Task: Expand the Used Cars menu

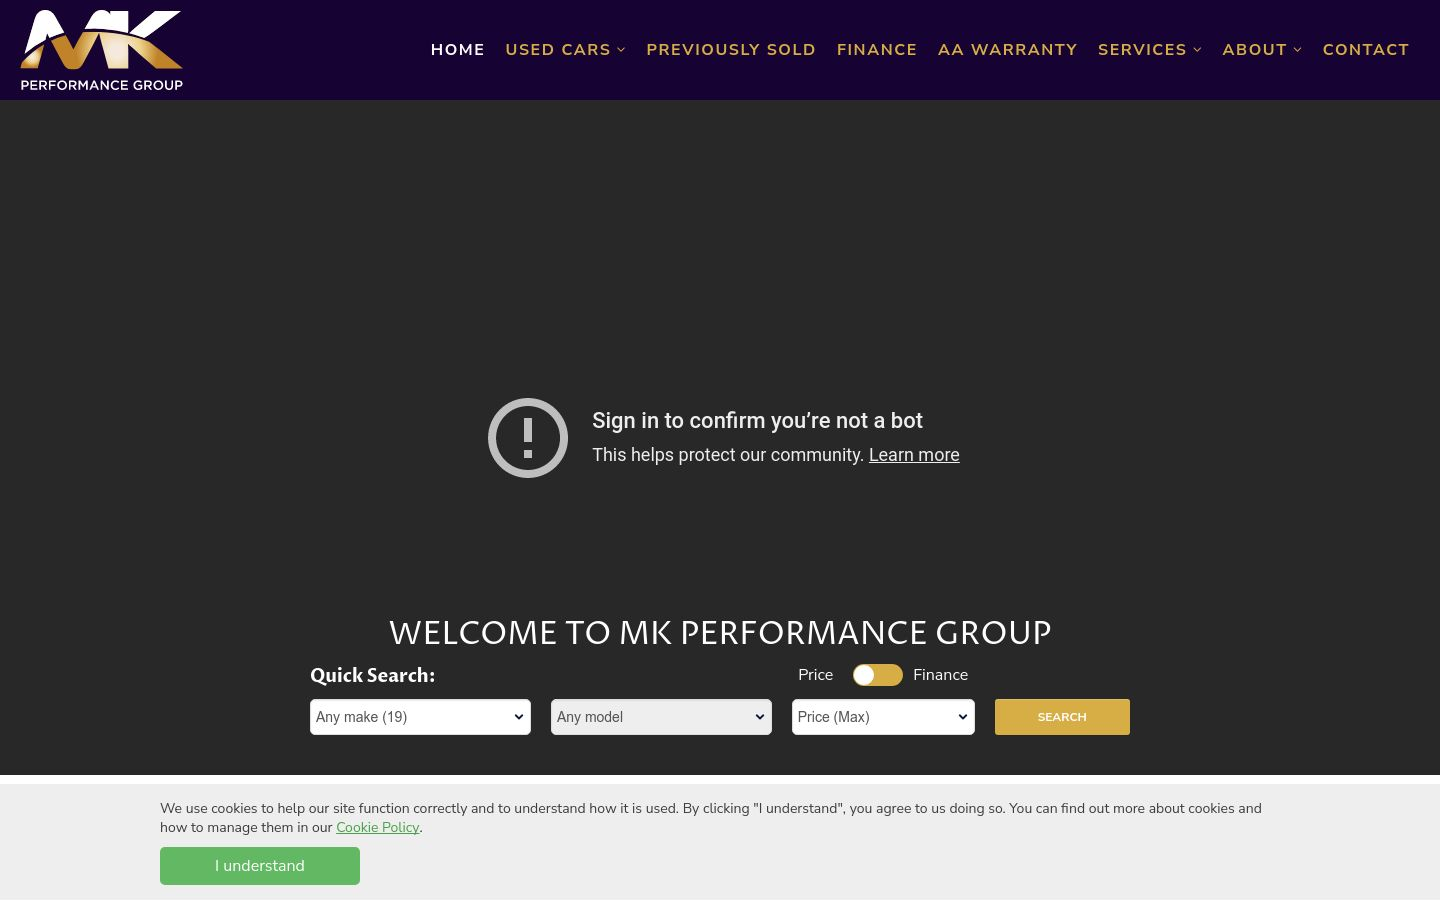Action: point(565,50)
